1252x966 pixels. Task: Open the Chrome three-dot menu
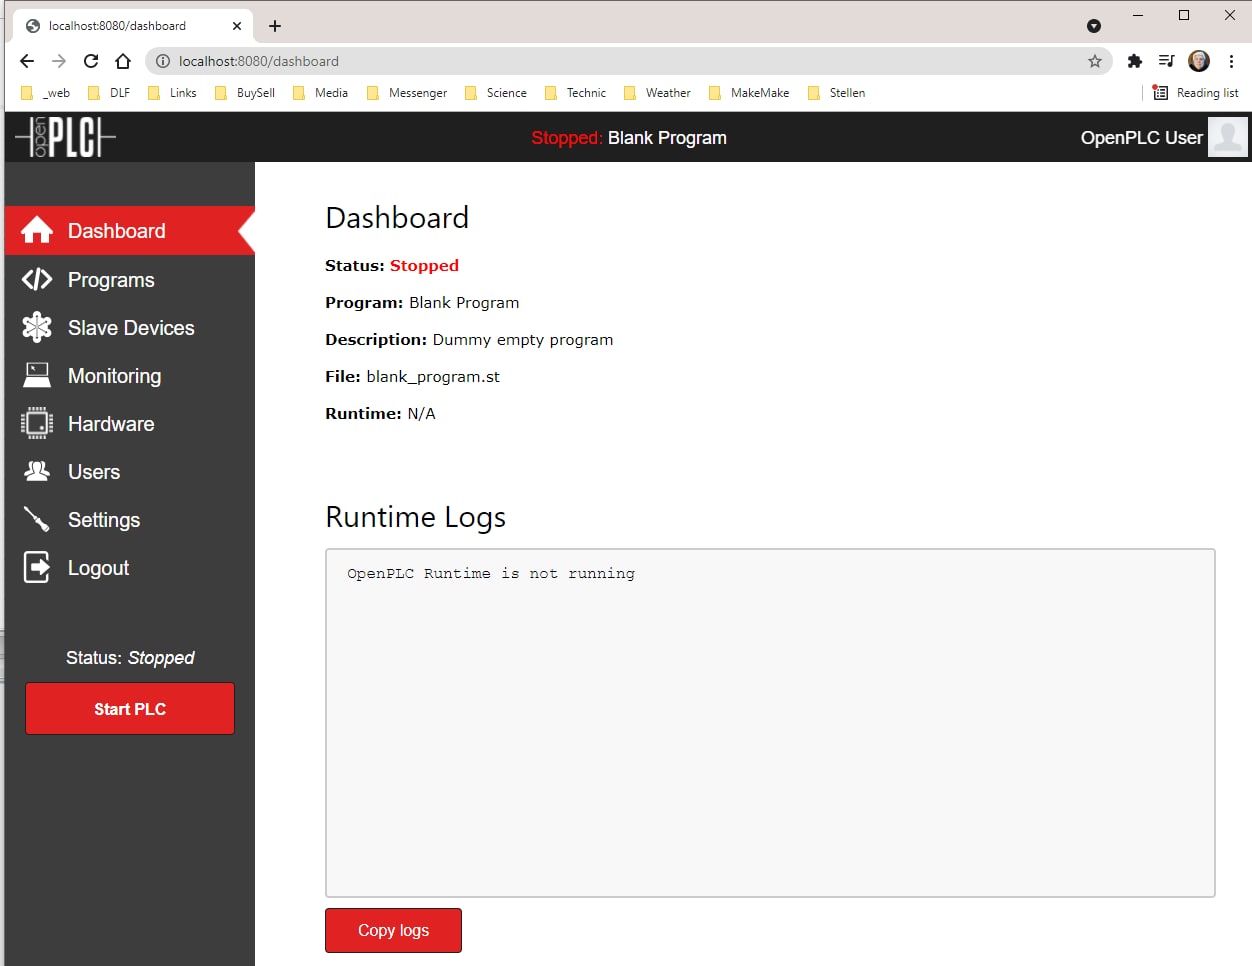[x=1231, y=61]
